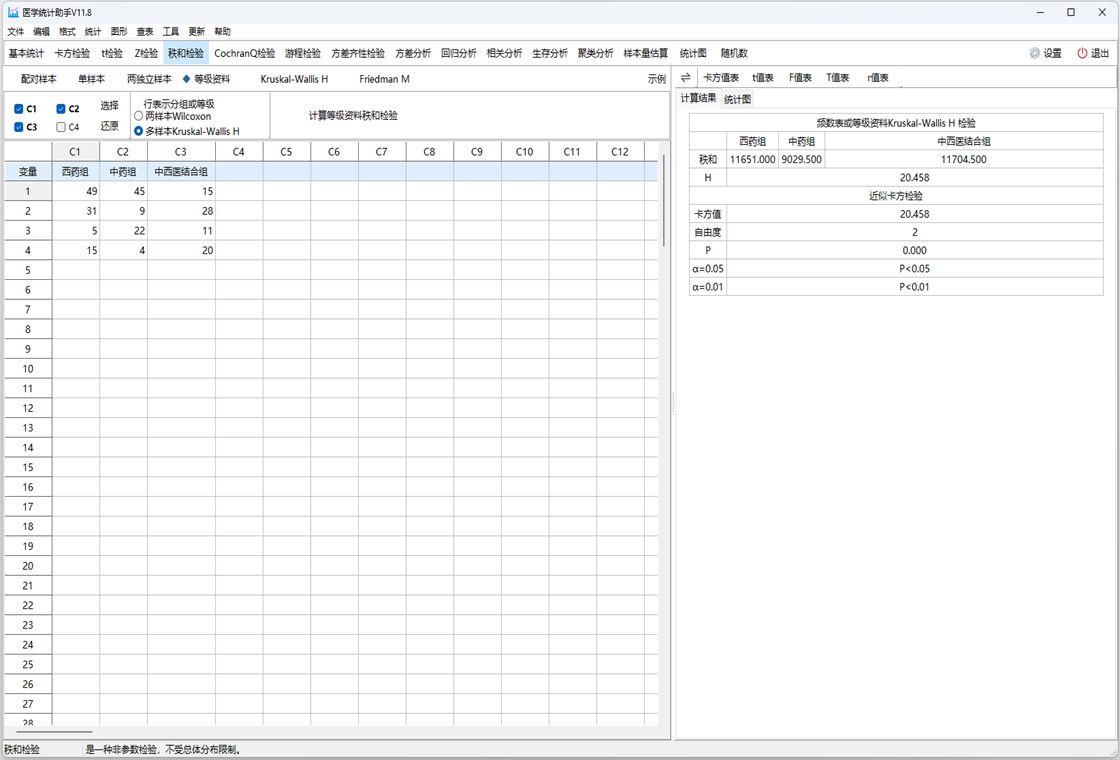Switch to 游程检验 tab
This screenshot has width=1120, height=760.
click(303, 54)
